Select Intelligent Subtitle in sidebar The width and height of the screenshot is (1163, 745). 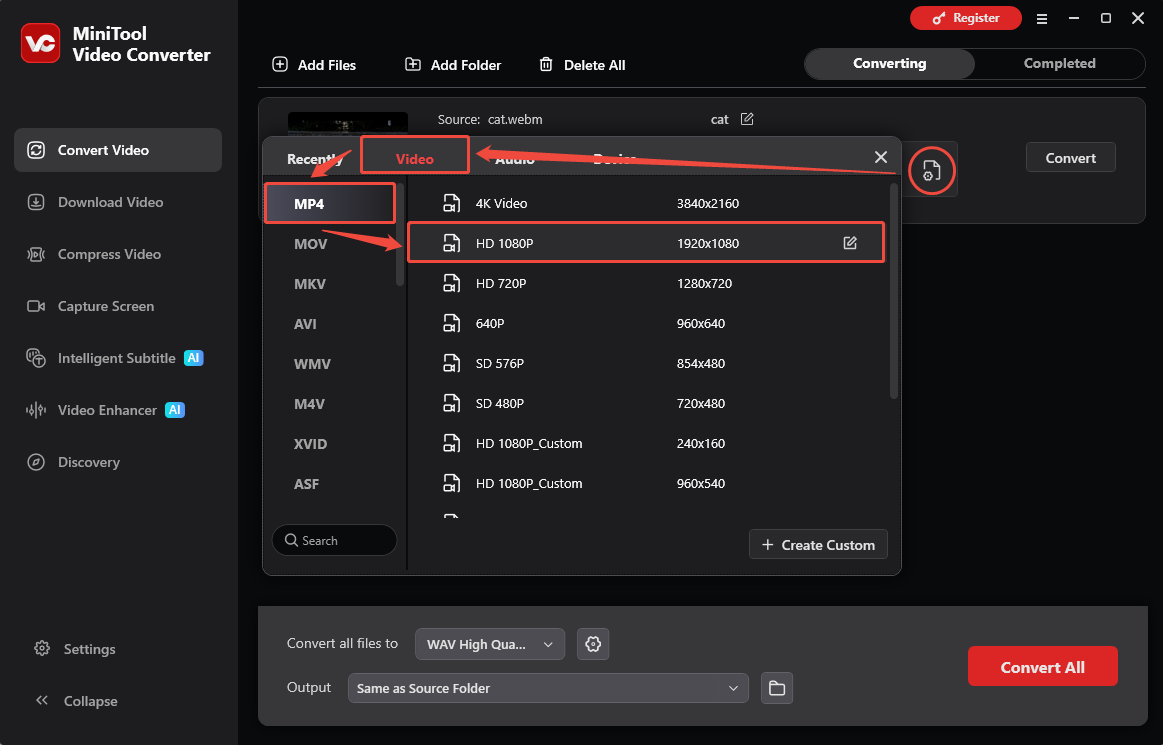coord(118,358)
